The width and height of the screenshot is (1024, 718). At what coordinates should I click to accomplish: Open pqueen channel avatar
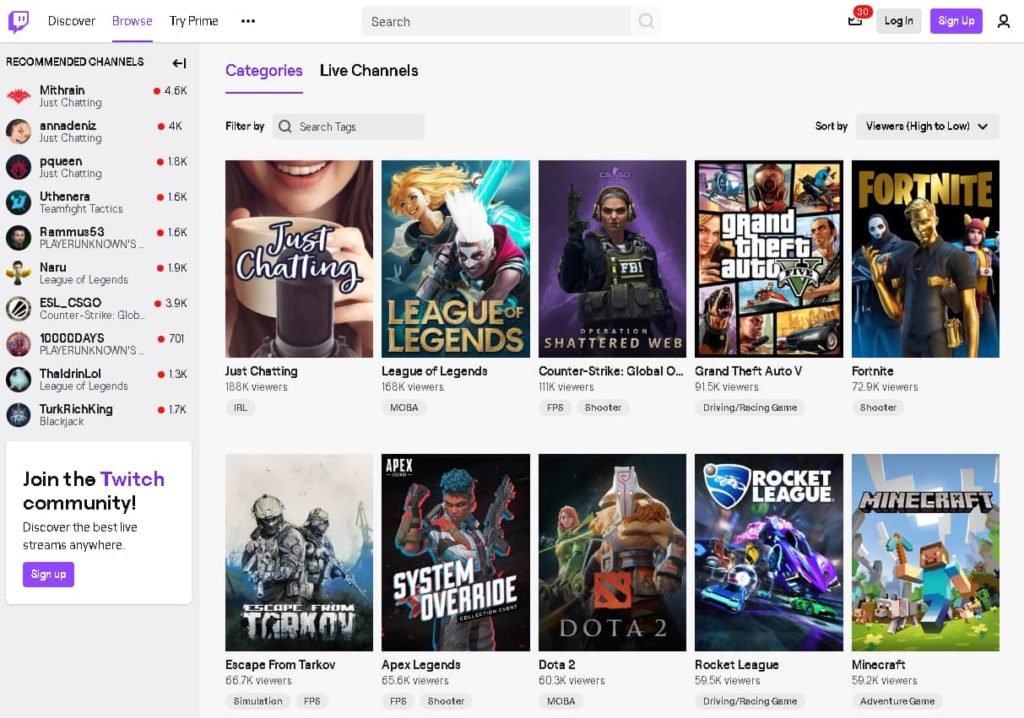click(18, 167)
